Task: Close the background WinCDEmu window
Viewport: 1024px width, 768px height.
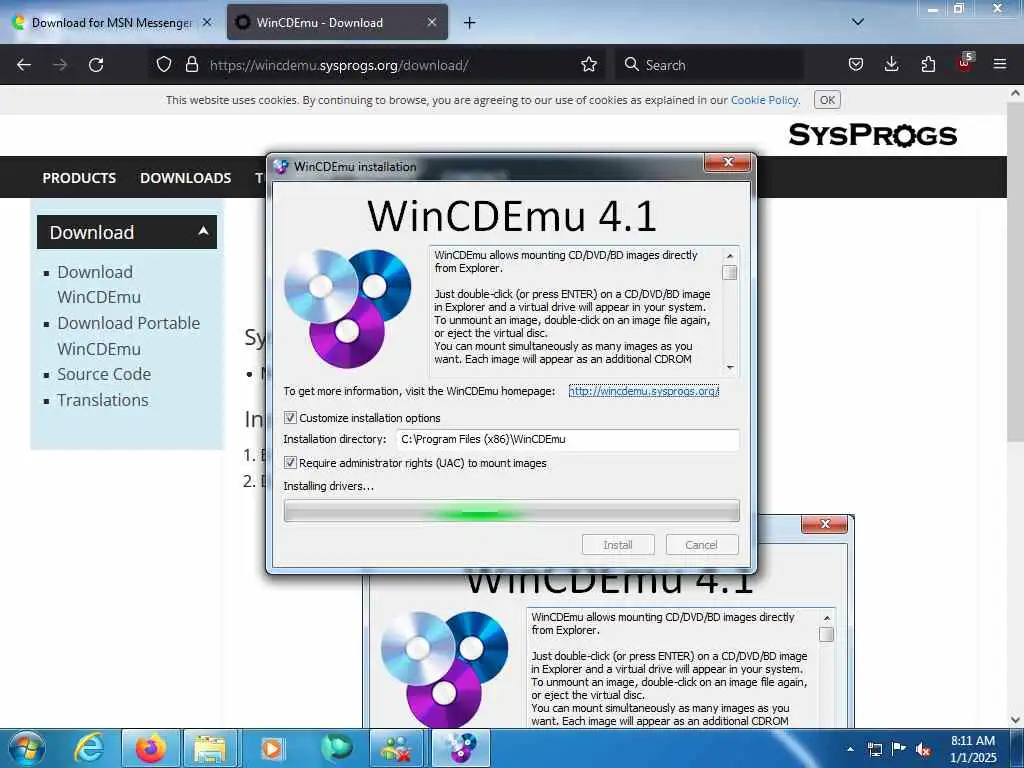Action: 825,524
